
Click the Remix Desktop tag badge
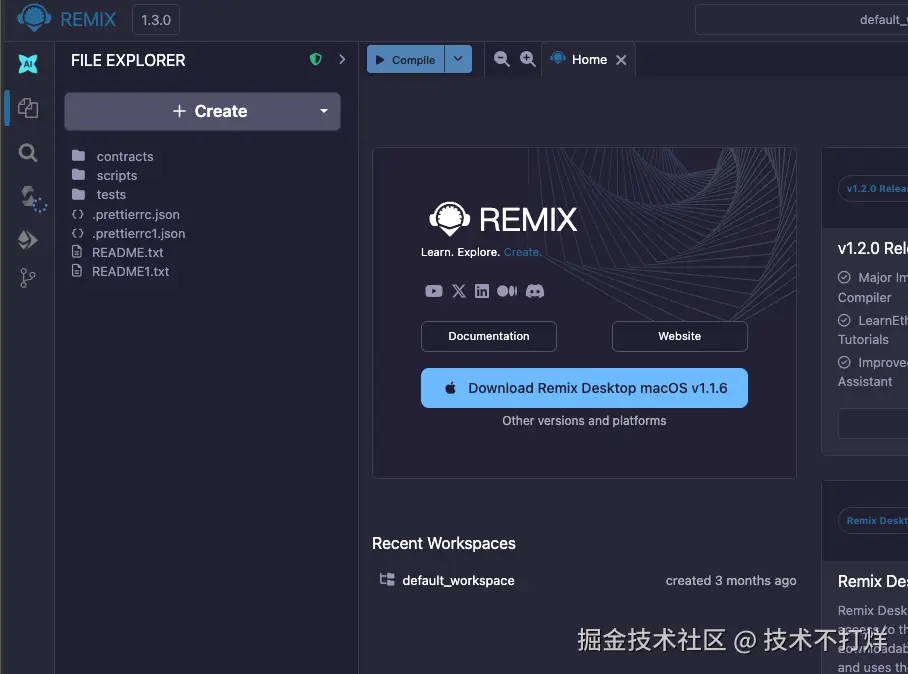click(x=873, y=521)
